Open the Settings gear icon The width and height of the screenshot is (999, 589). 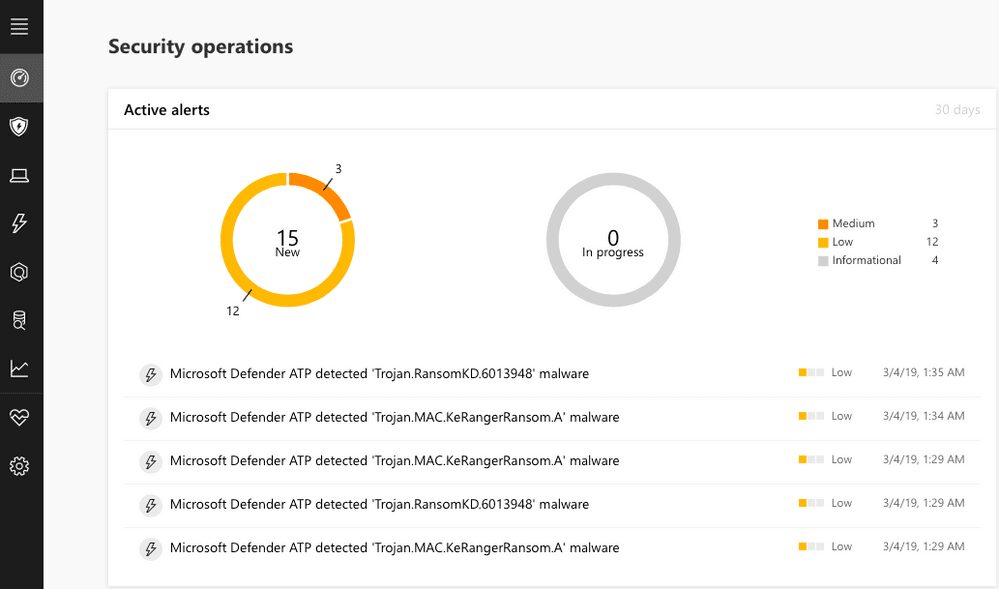pyautogui.click(x=19, y=466)
